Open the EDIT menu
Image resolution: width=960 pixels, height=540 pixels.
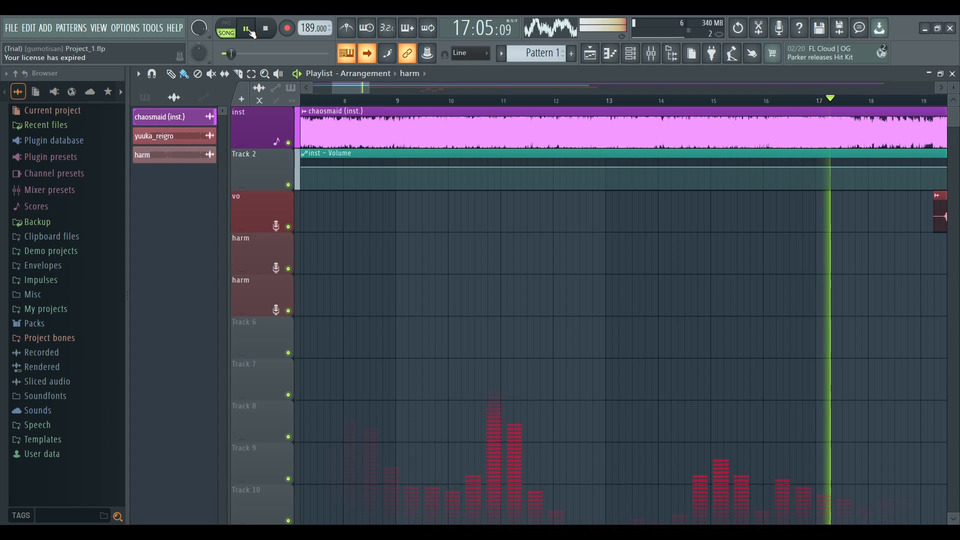28,28
